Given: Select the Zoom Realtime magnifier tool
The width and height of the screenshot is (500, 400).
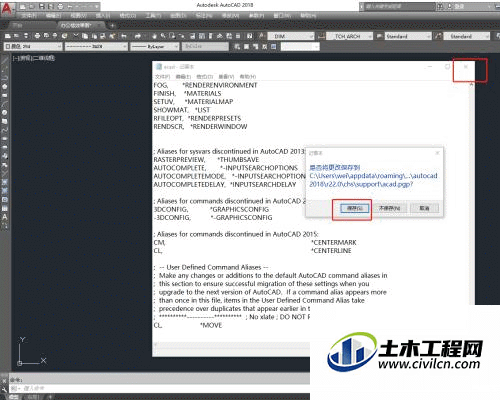Looking at the screenshot, I should [163, 36].
